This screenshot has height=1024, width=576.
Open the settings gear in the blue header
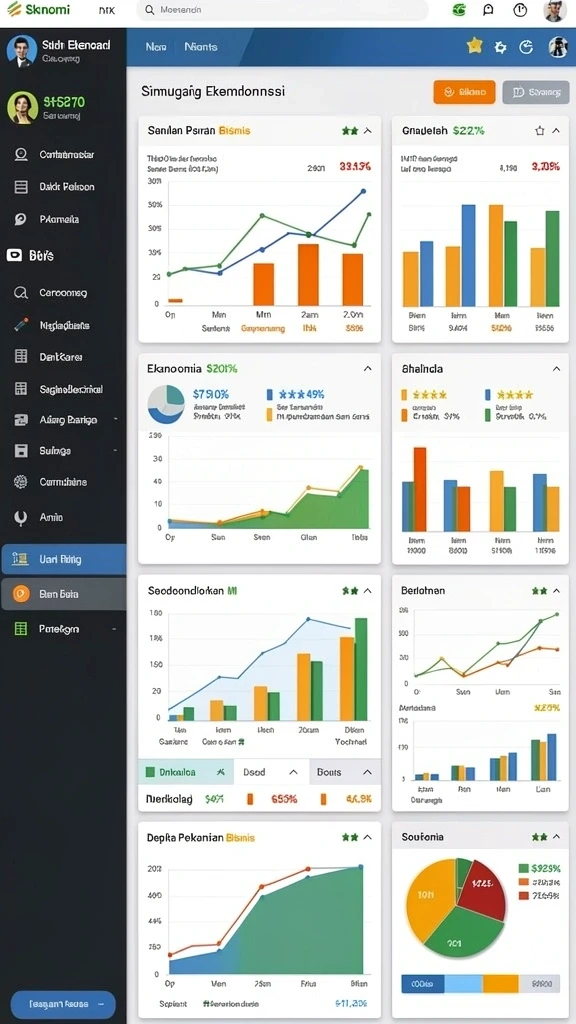[x=501, y=47]
